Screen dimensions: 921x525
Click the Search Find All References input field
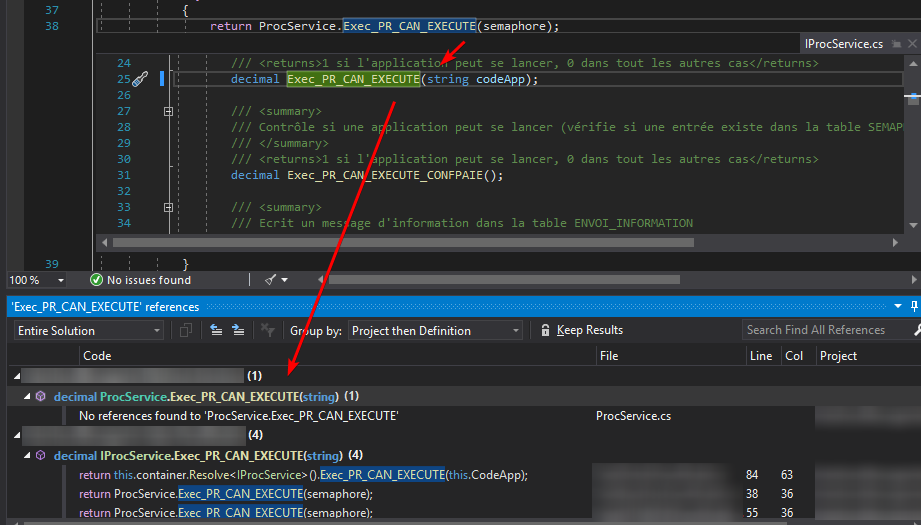[825, 330]
